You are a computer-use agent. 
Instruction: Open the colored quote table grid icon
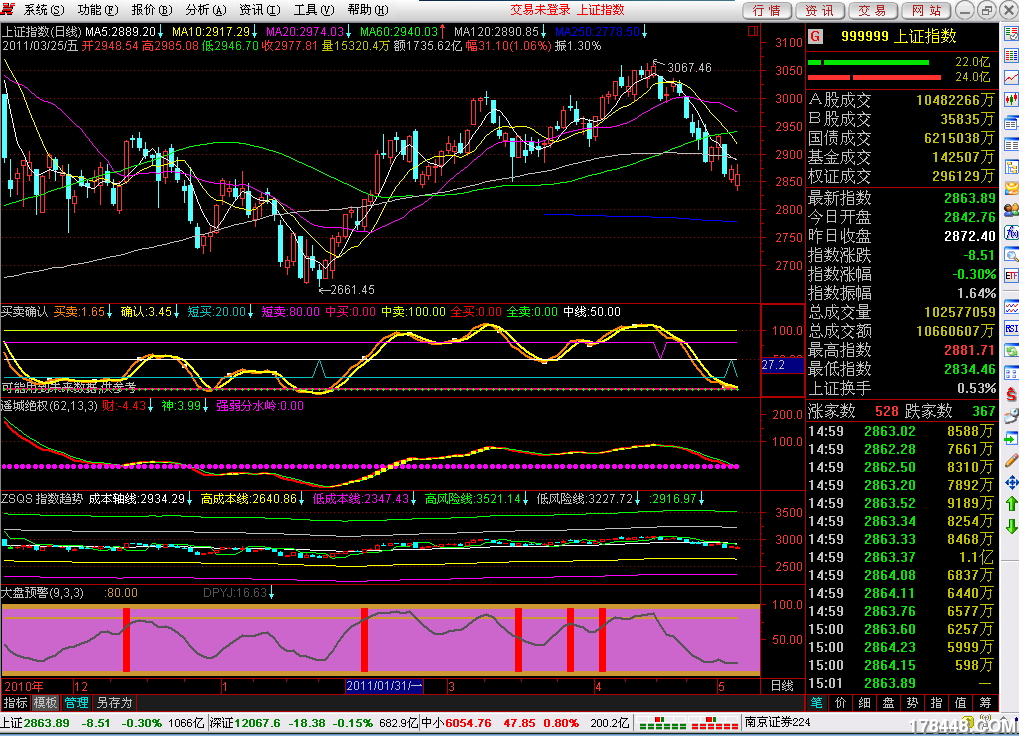1011,56
